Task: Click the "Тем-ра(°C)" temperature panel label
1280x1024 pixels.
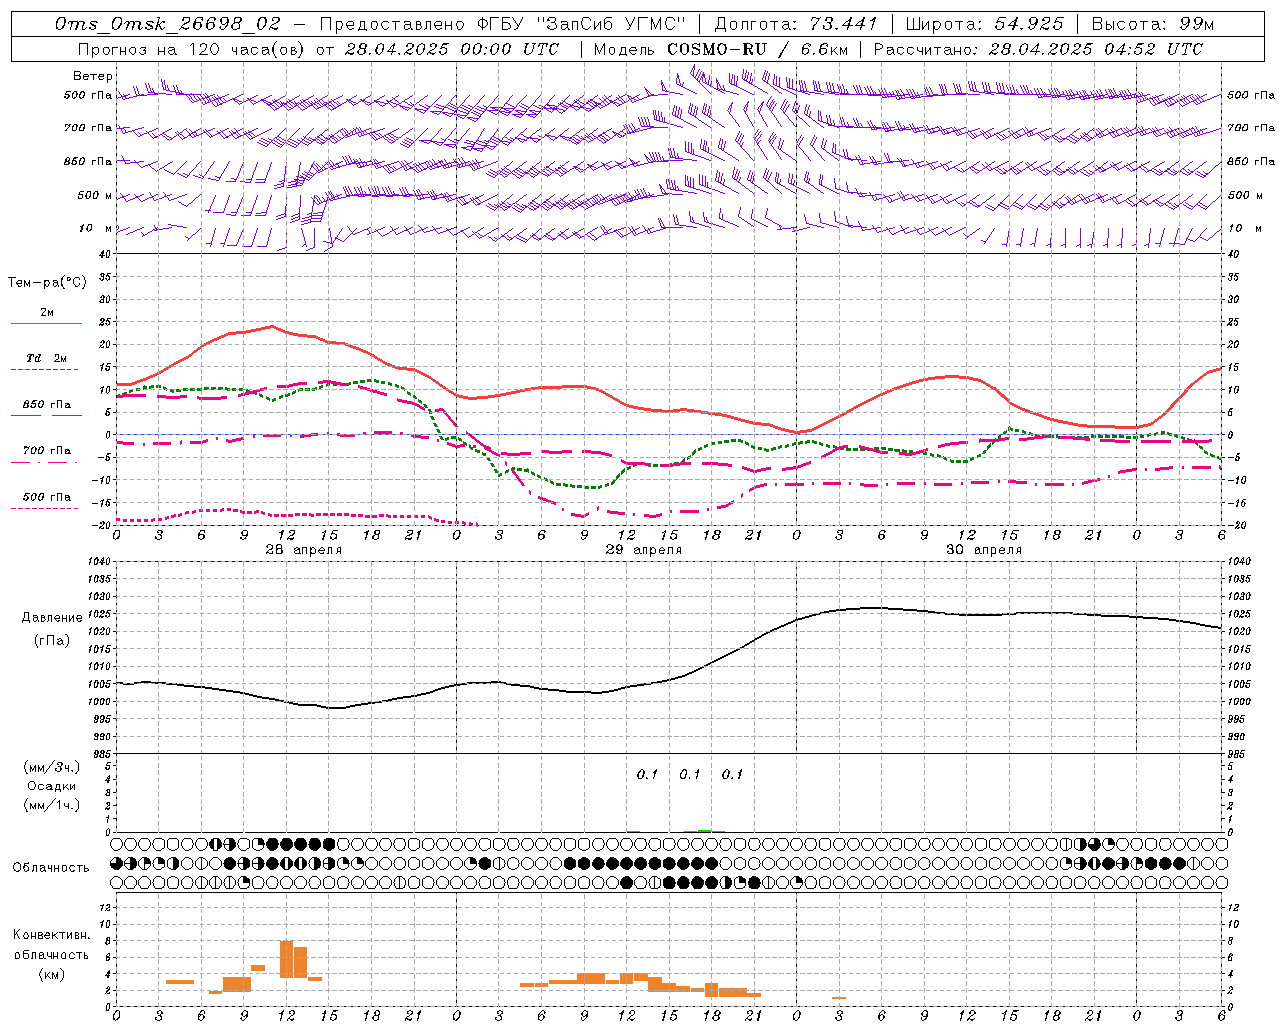Action: [47, 283]
